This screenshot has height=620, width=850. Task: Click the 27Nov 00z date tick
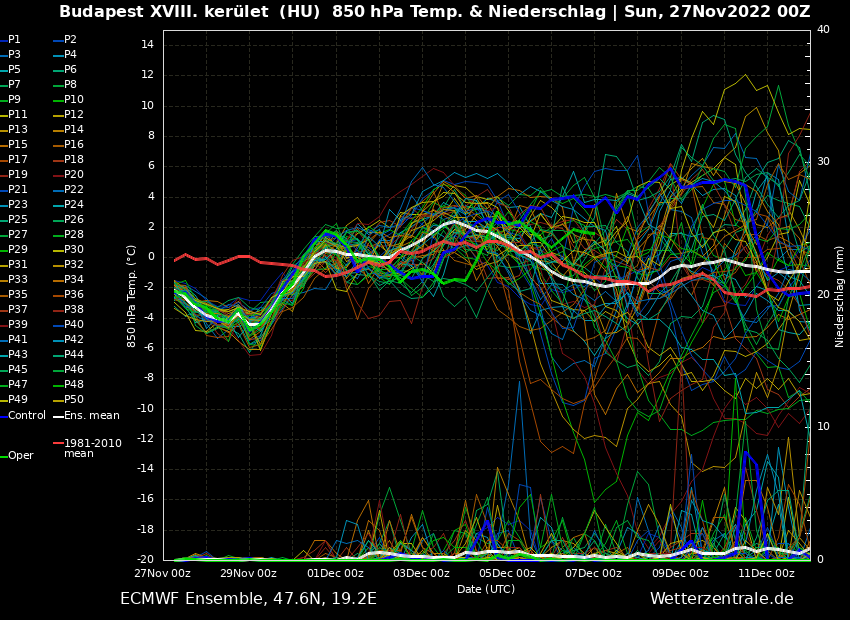tap(163, 573)
